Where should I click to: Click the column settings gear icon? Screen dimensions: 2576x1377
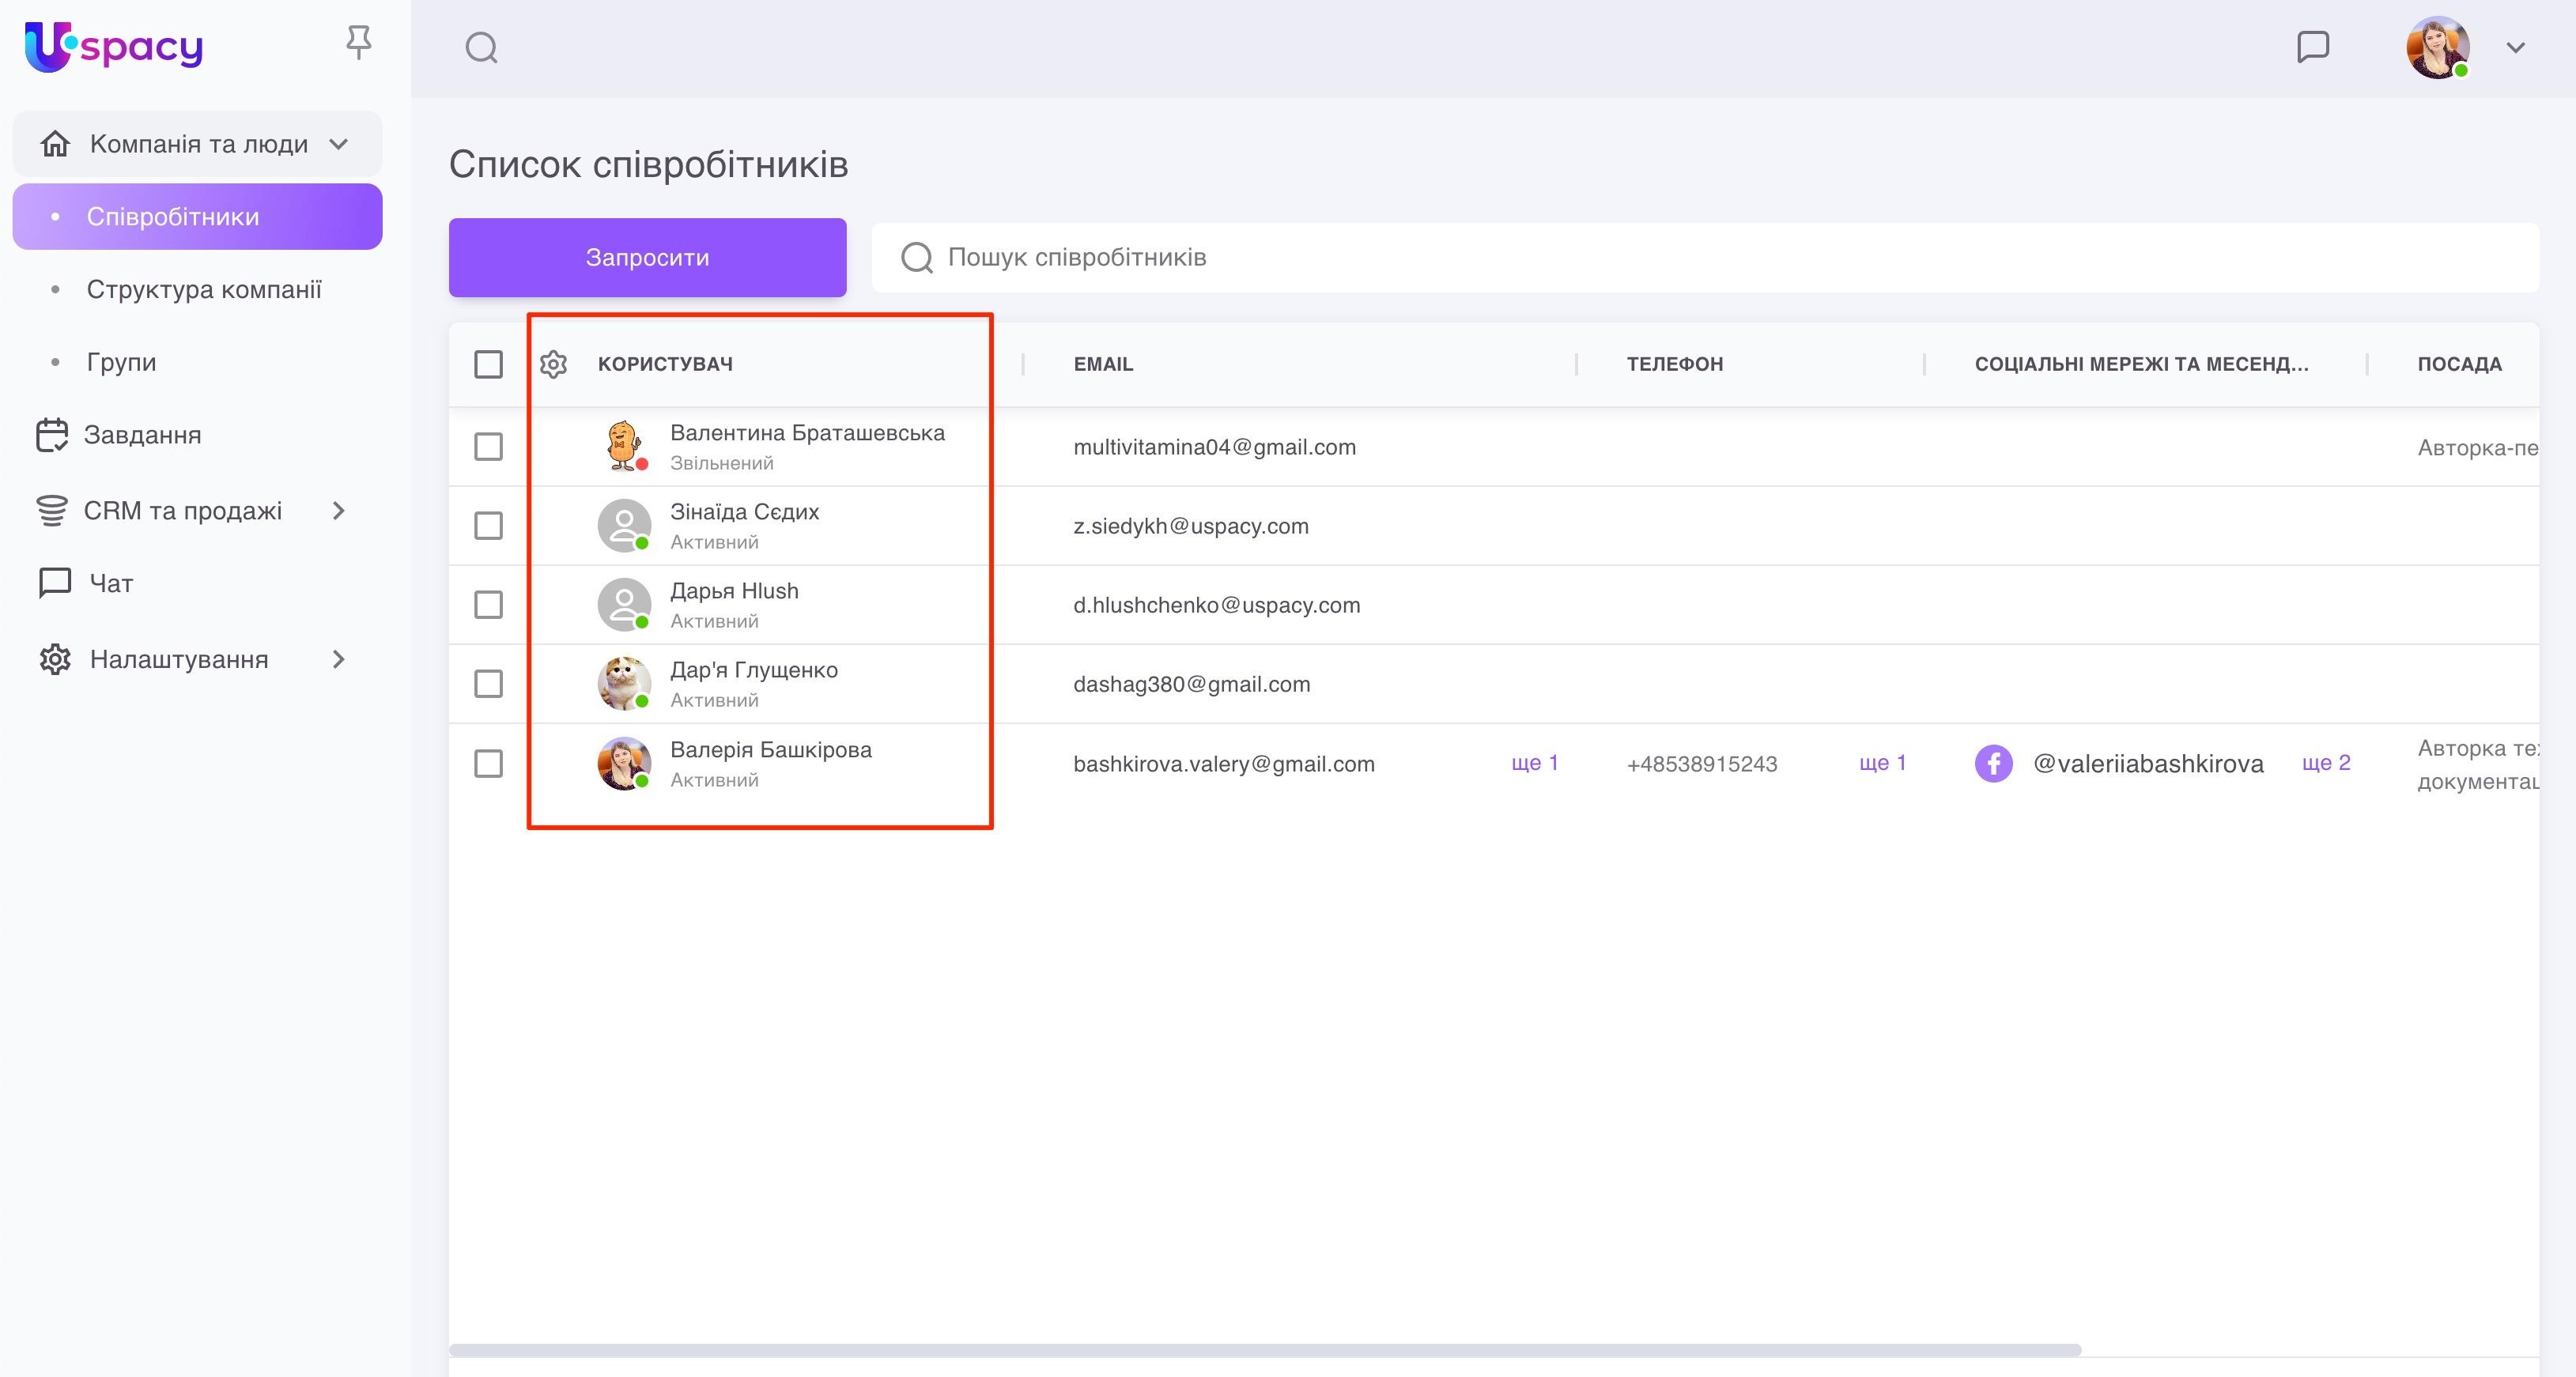[x=553, y=364]
